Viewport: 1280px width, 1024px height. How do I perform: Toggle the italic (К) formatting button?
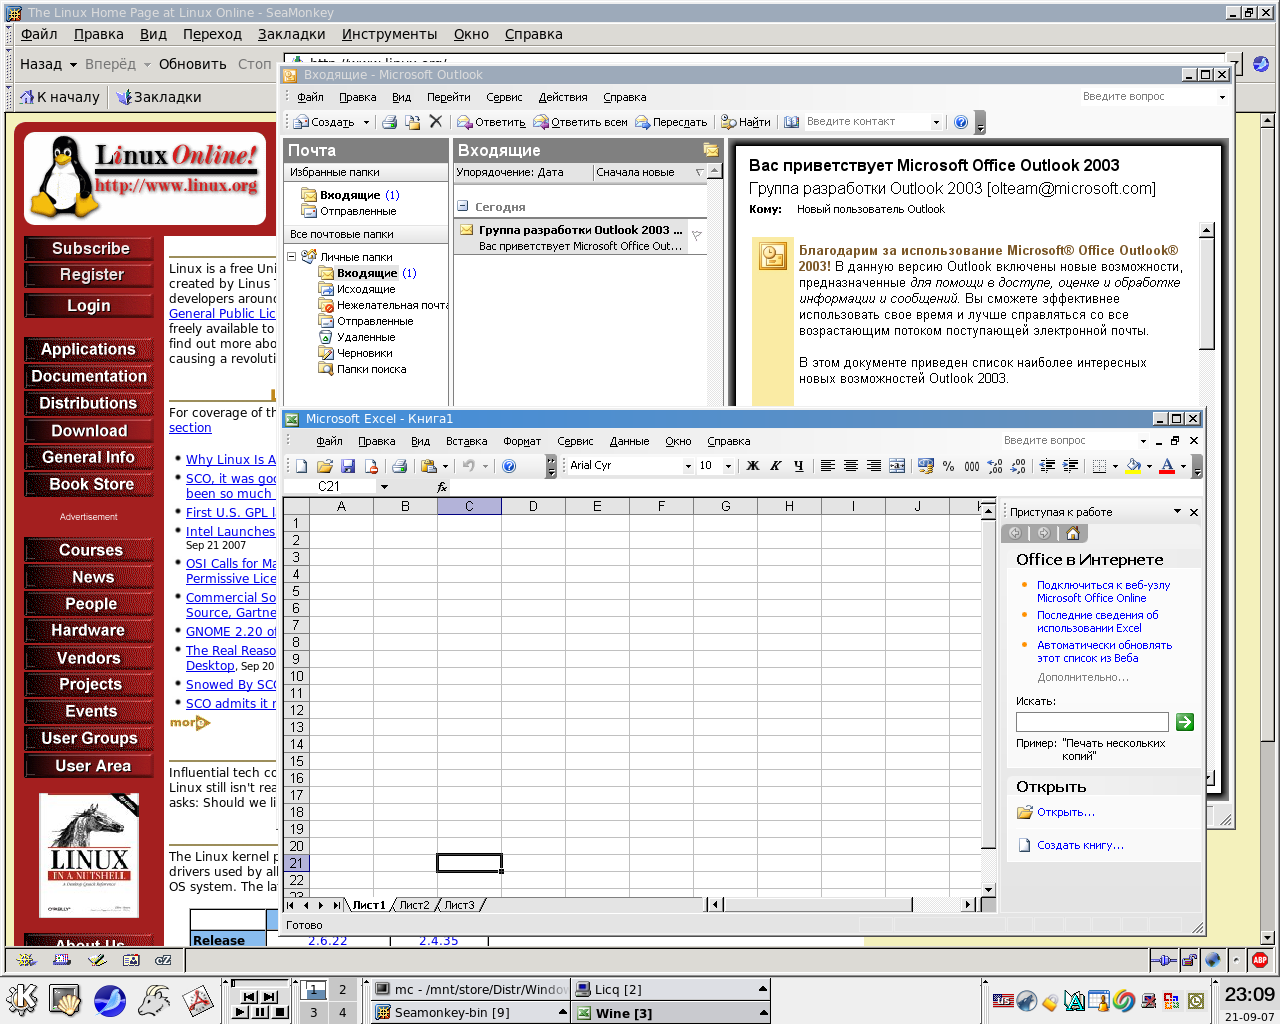775,466
